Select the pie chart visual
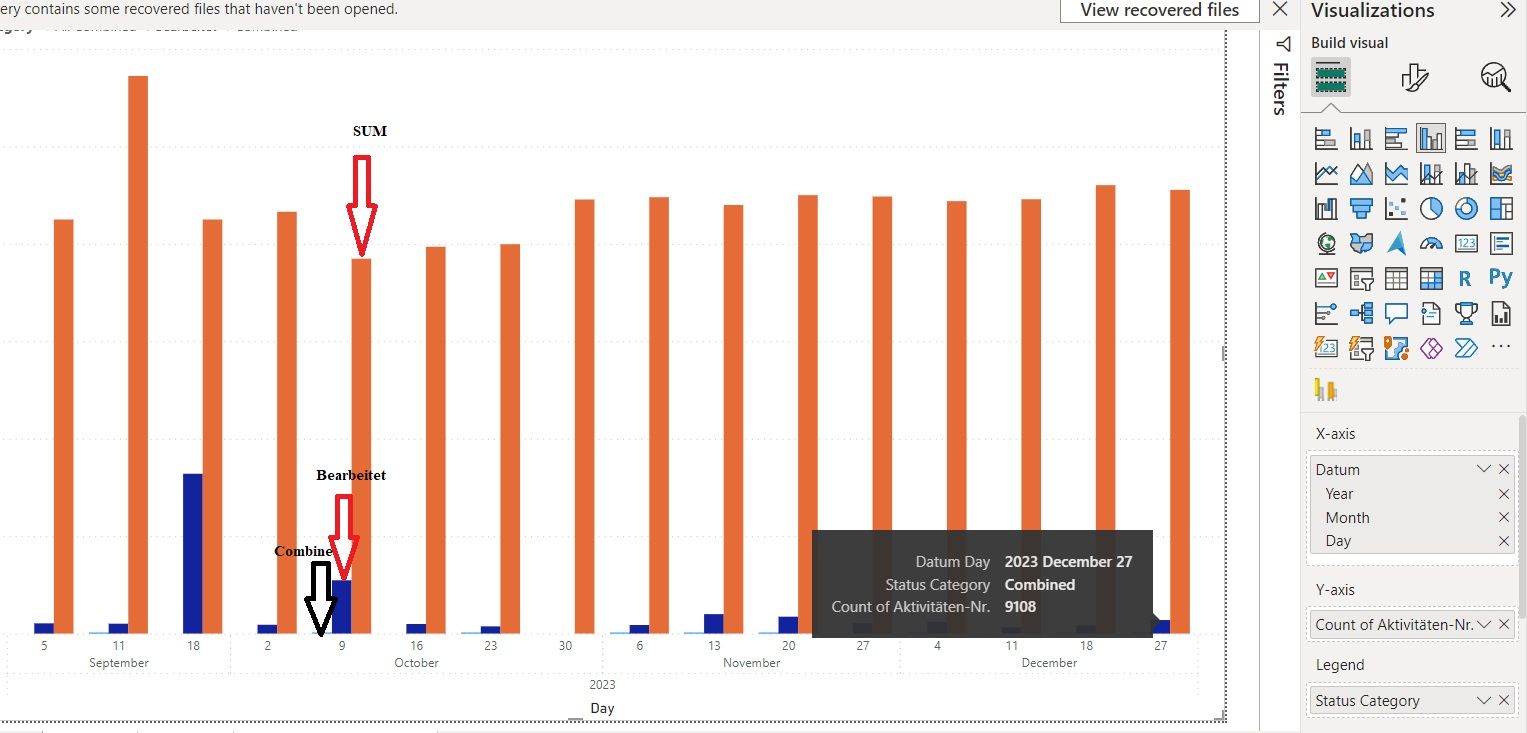 coord(1431,208)
